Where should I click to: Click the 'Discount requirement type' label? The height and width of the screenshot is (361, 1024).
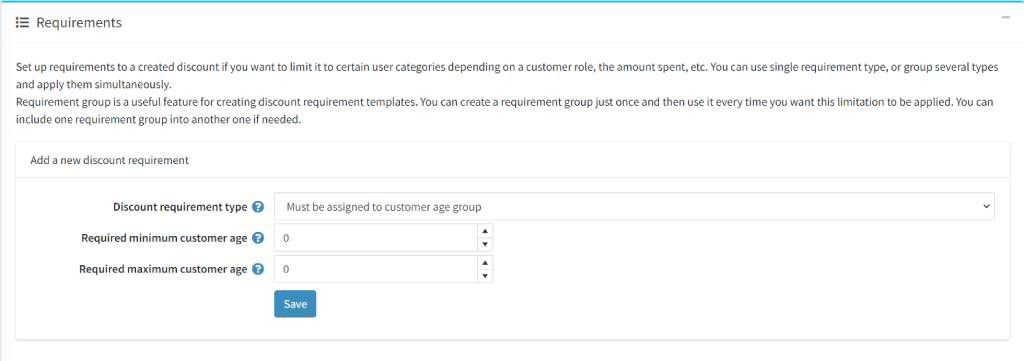(x=180, y=207)
